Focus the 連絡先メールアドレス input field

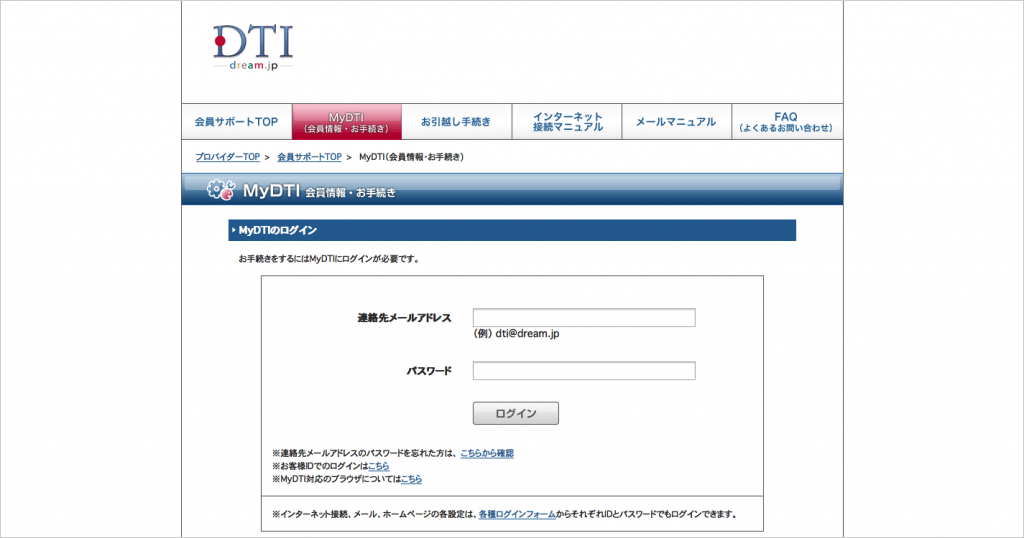point(584,317)
